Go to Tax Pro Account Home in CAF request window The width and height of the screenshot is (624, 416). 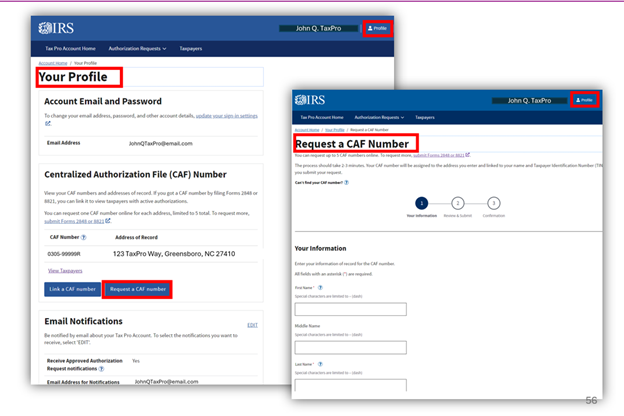point(322,117)
